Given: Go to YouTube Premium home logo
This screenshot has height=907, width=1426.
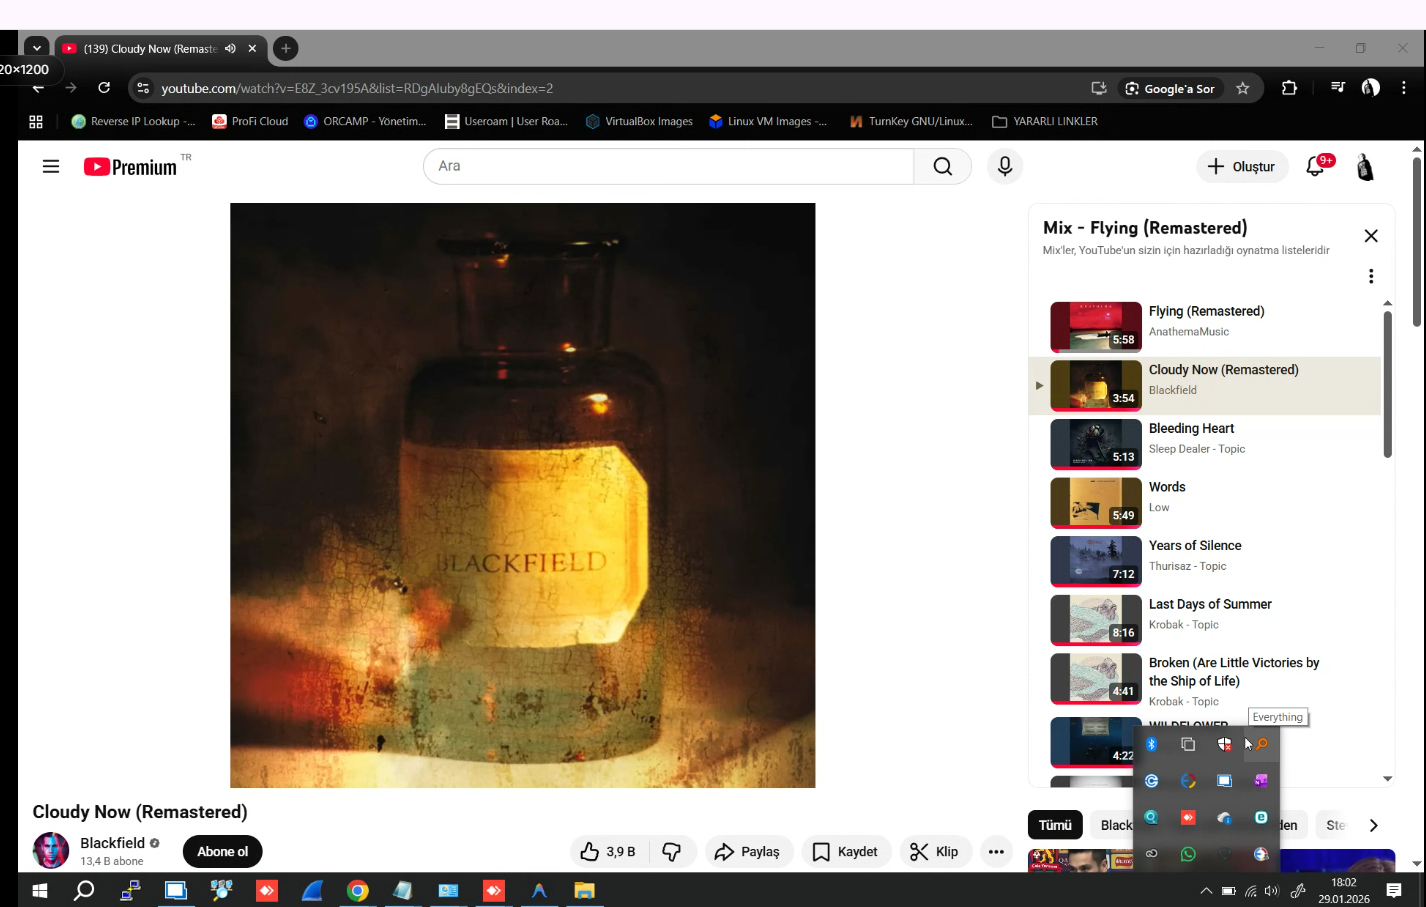Looking at the screenshot, I should (130, 167).
